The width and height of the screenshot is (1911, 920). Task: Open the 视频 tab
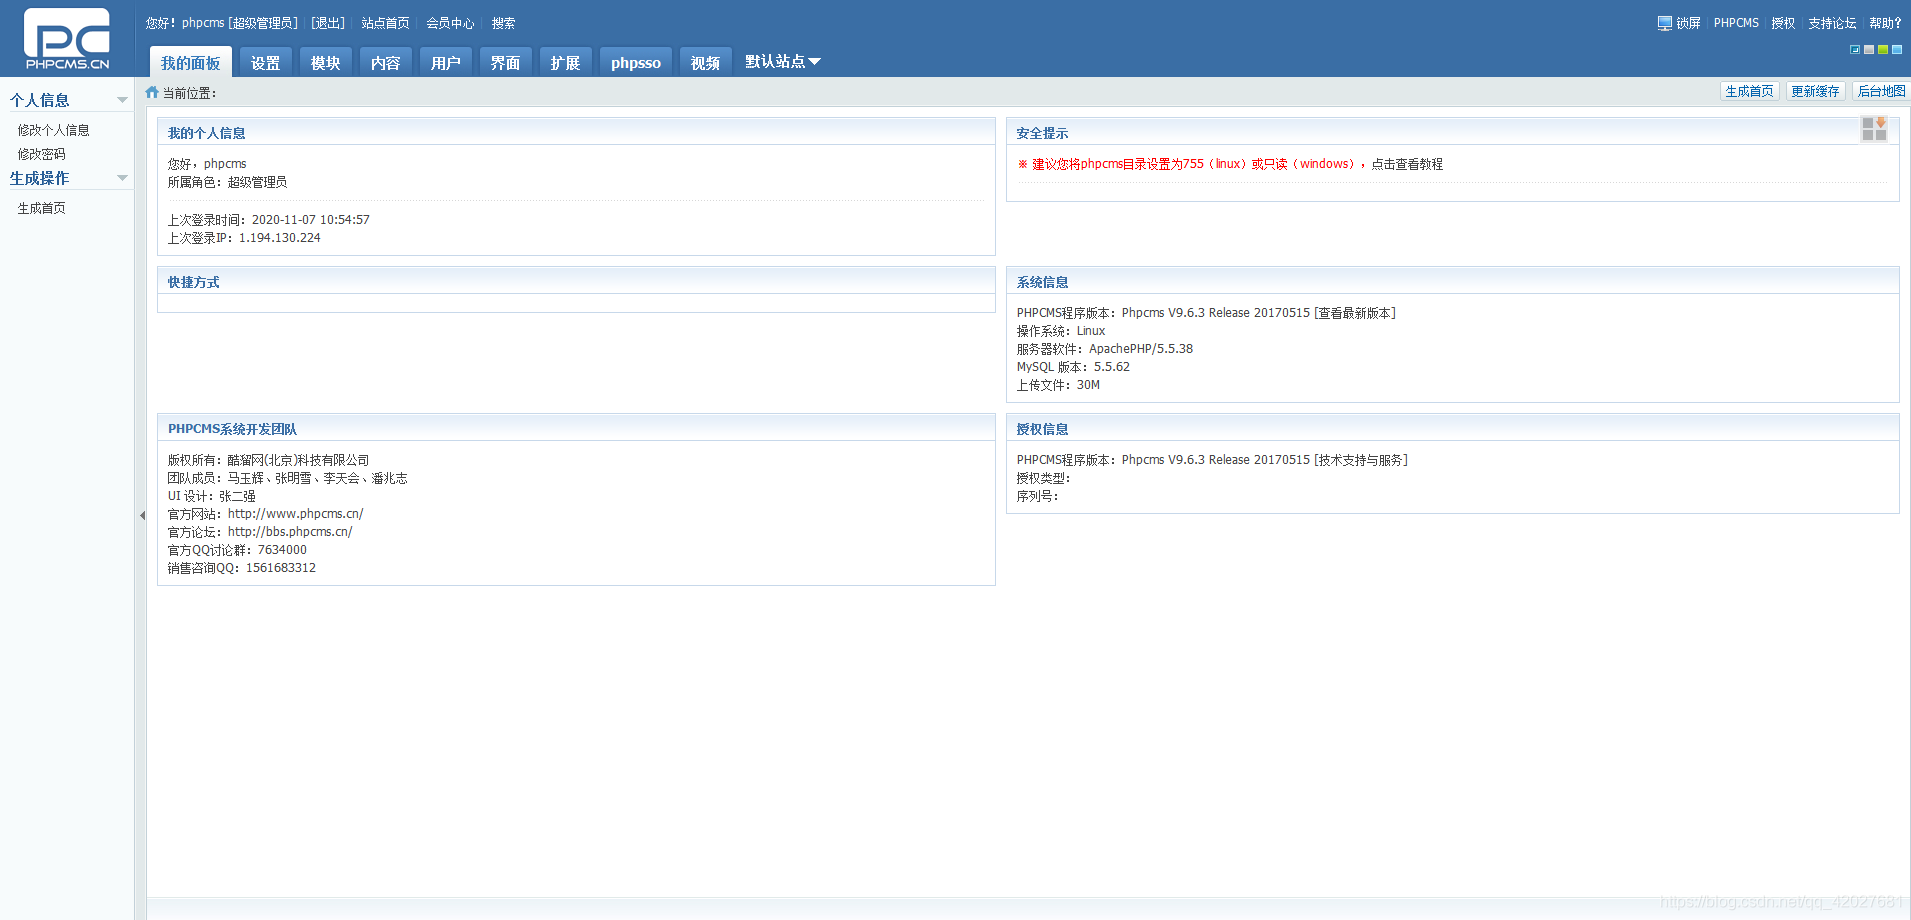706,62
